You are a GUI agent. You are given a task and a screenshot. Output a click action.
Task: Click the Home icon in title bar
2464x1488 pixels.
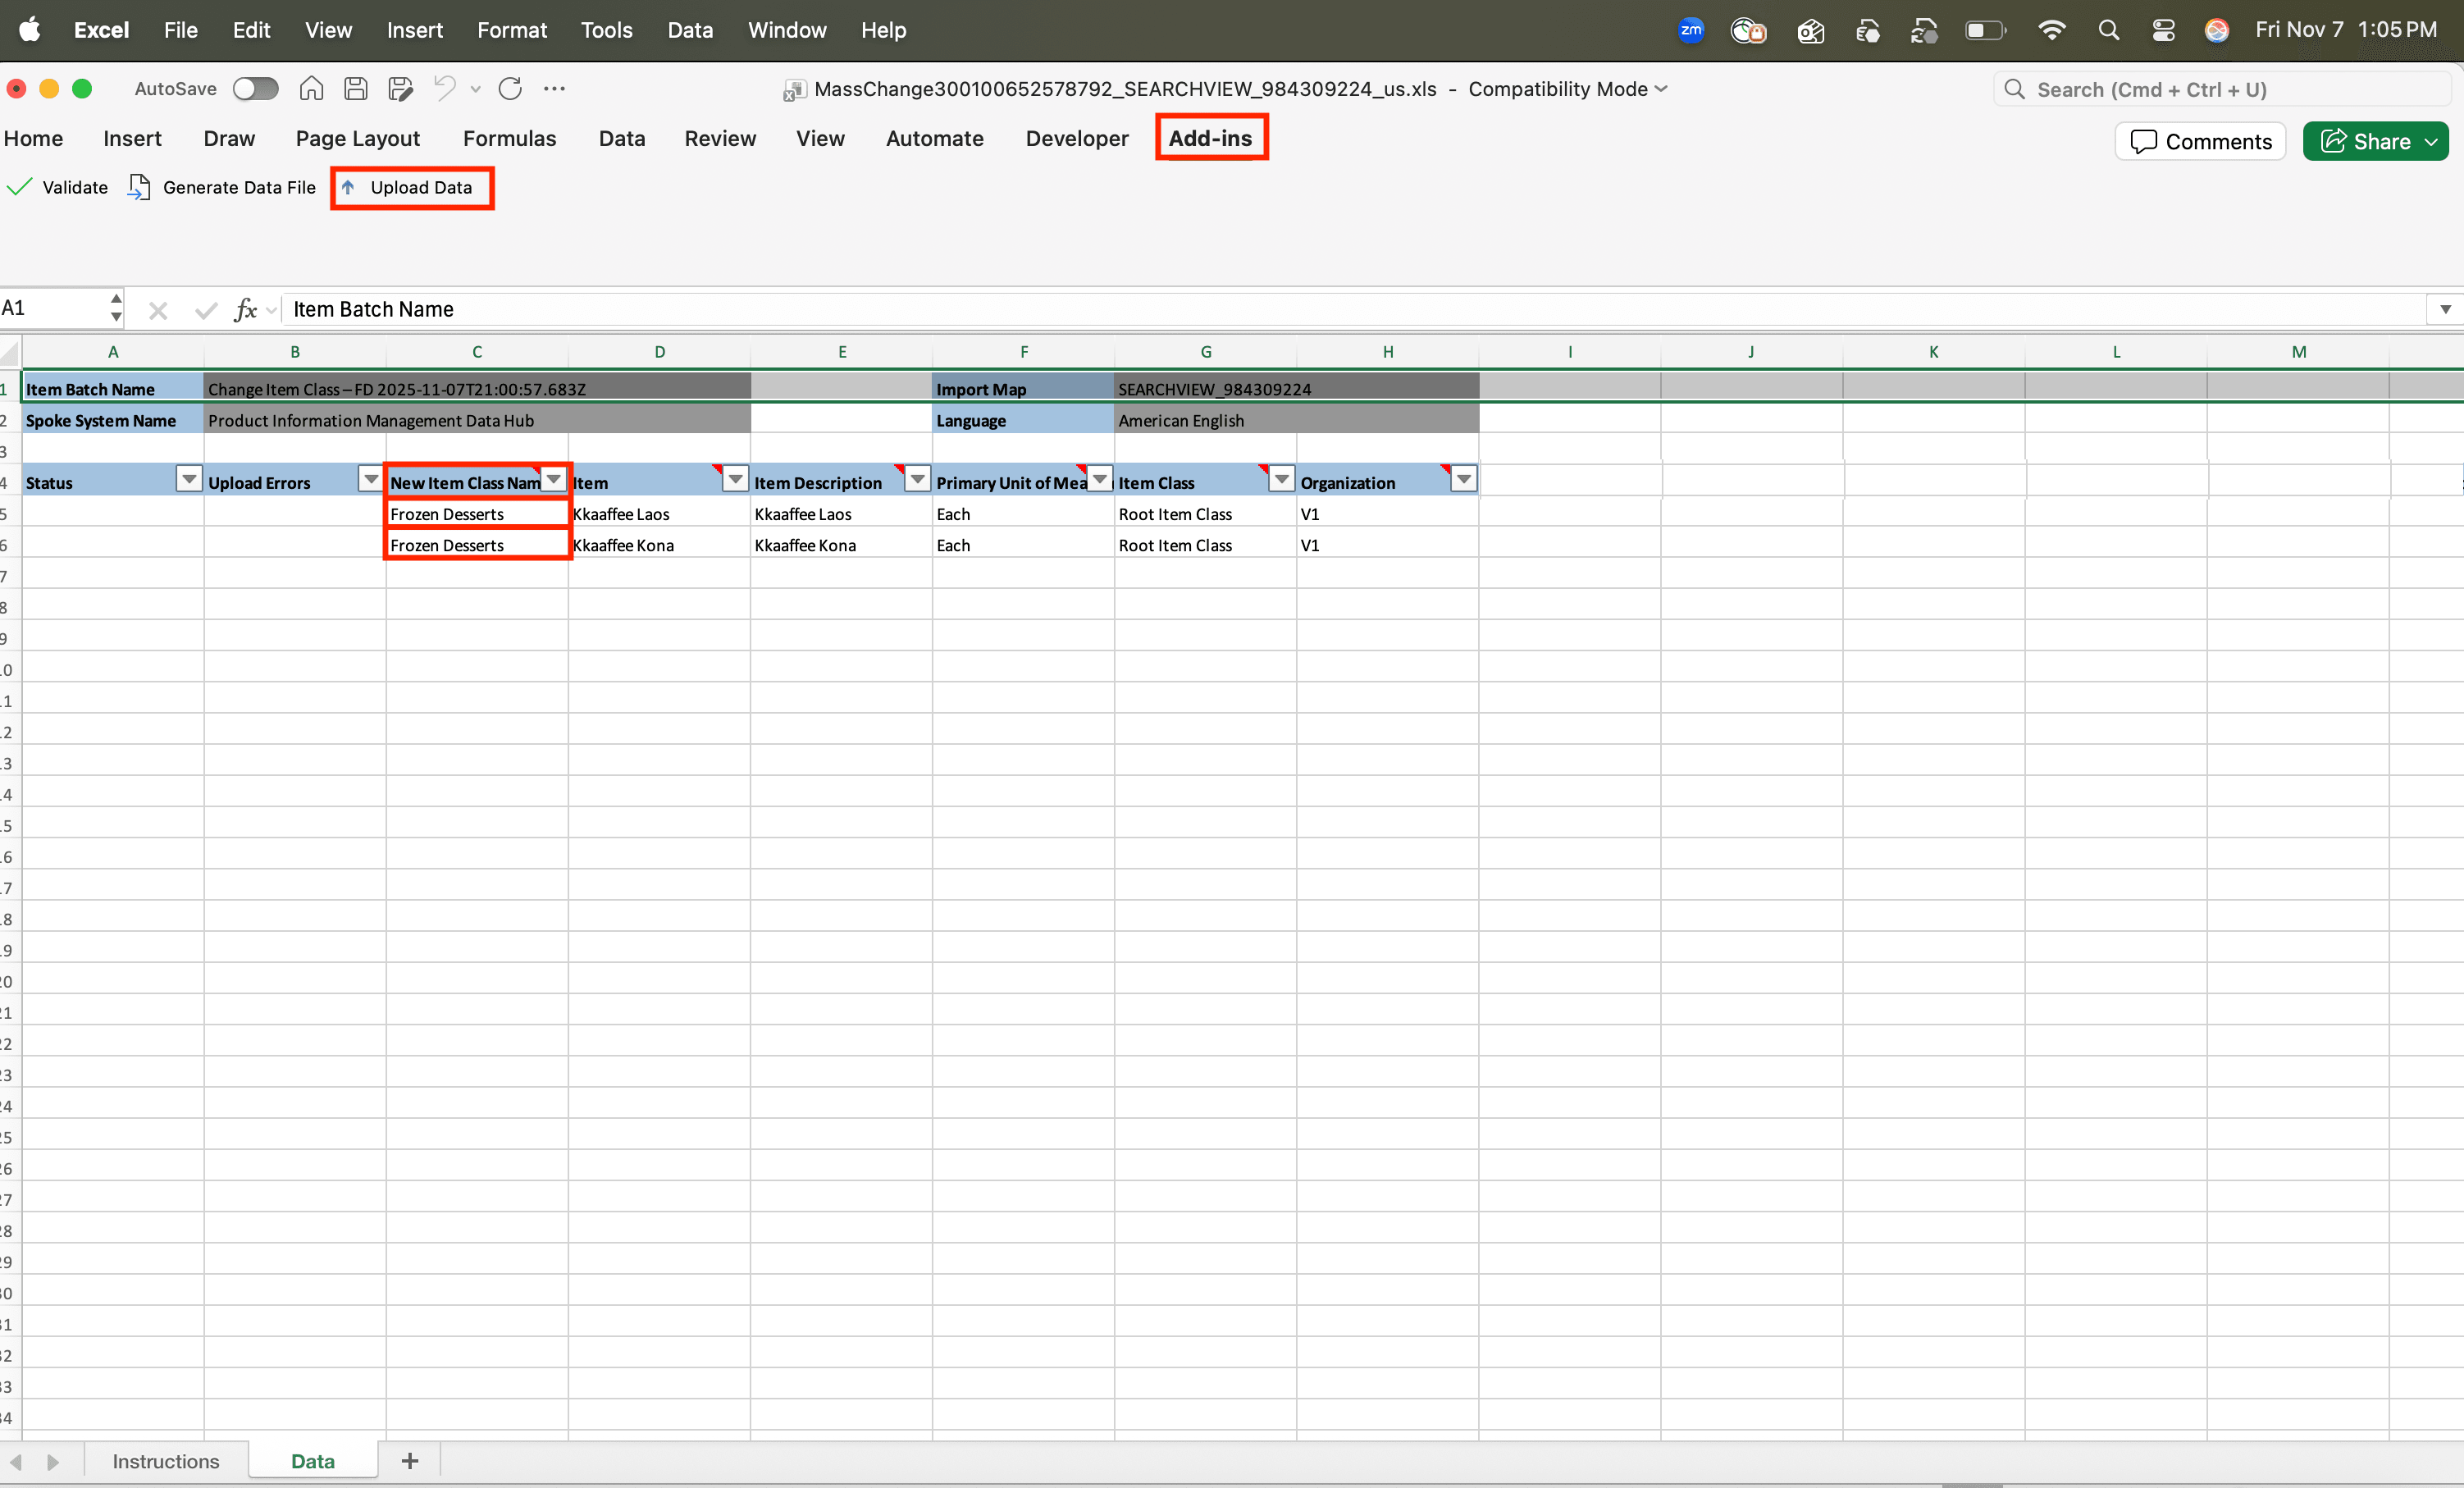pyautogui.click(x=311, y=89)
